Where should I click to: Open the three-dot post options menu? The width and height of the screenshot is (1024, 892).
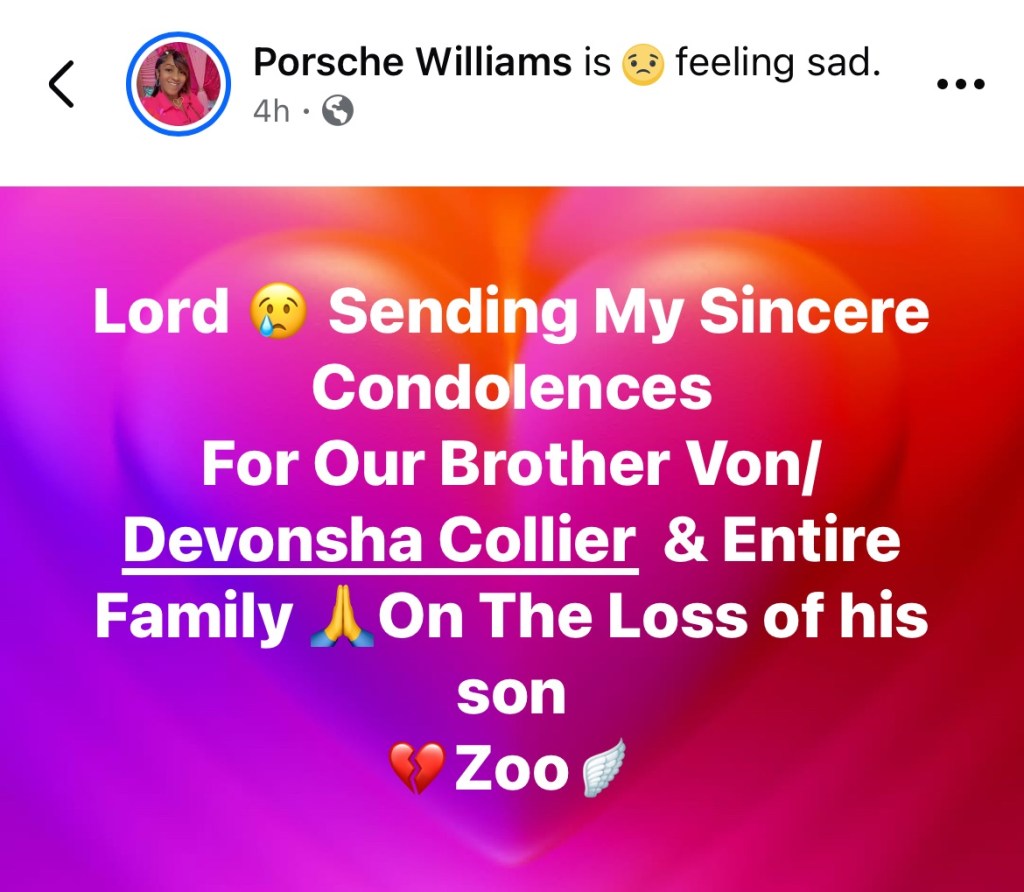[x=961, y=84]
